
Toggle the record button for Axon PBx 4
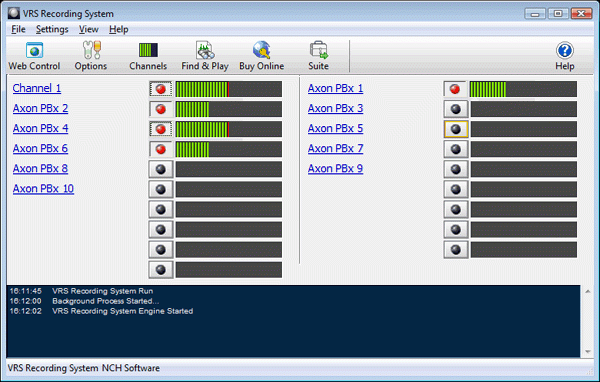pos(161,129)
